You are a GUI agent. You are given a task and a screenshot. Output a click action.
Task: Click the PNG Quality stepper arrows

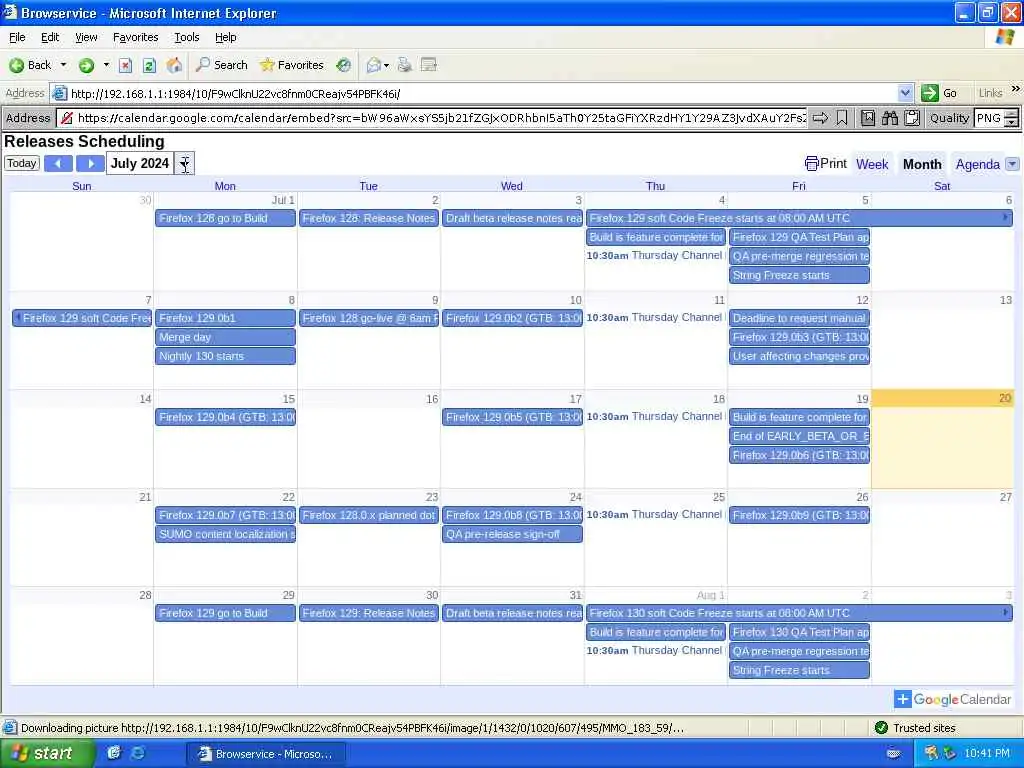pyautogui.click(x=1011, y=118)
